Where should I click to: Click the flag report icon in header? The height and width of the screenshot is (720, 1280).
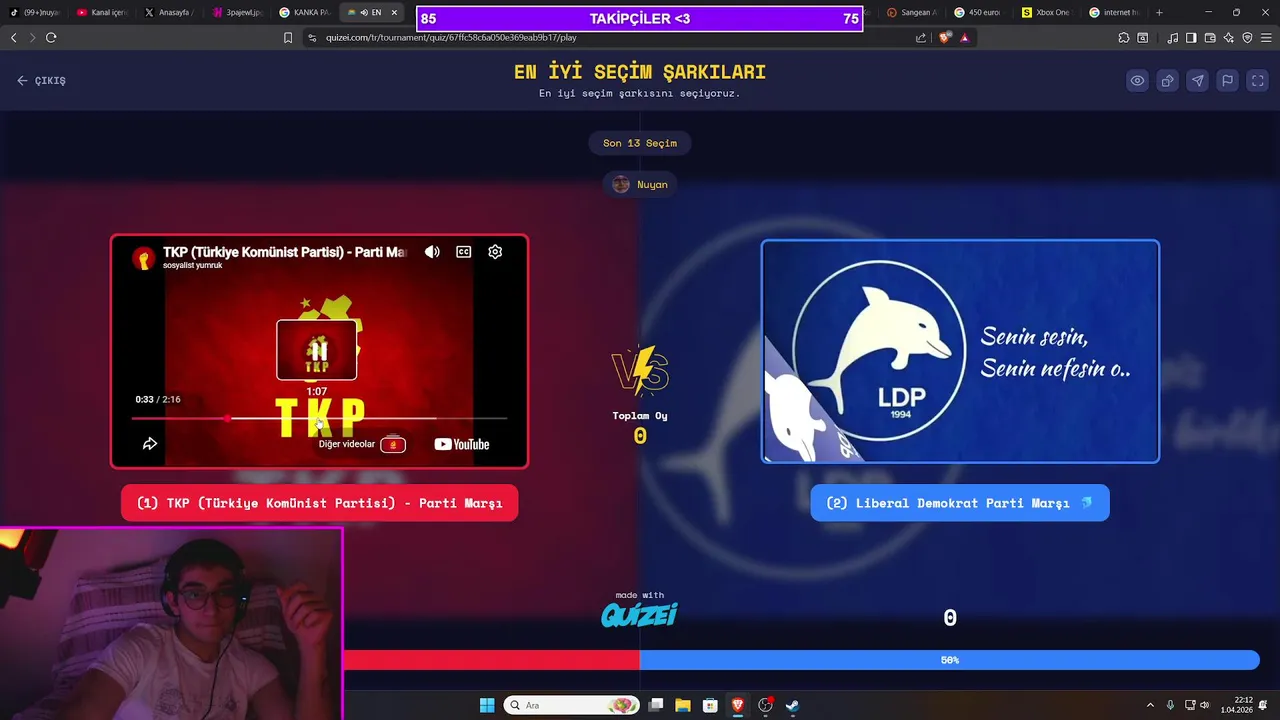pyautogui.click(x=1228, y=81)
